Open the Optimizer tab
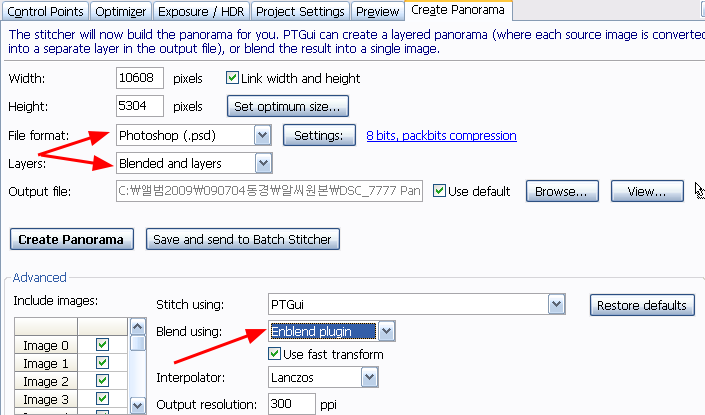Screen dimensions: 705x415 tap(120, 11)
